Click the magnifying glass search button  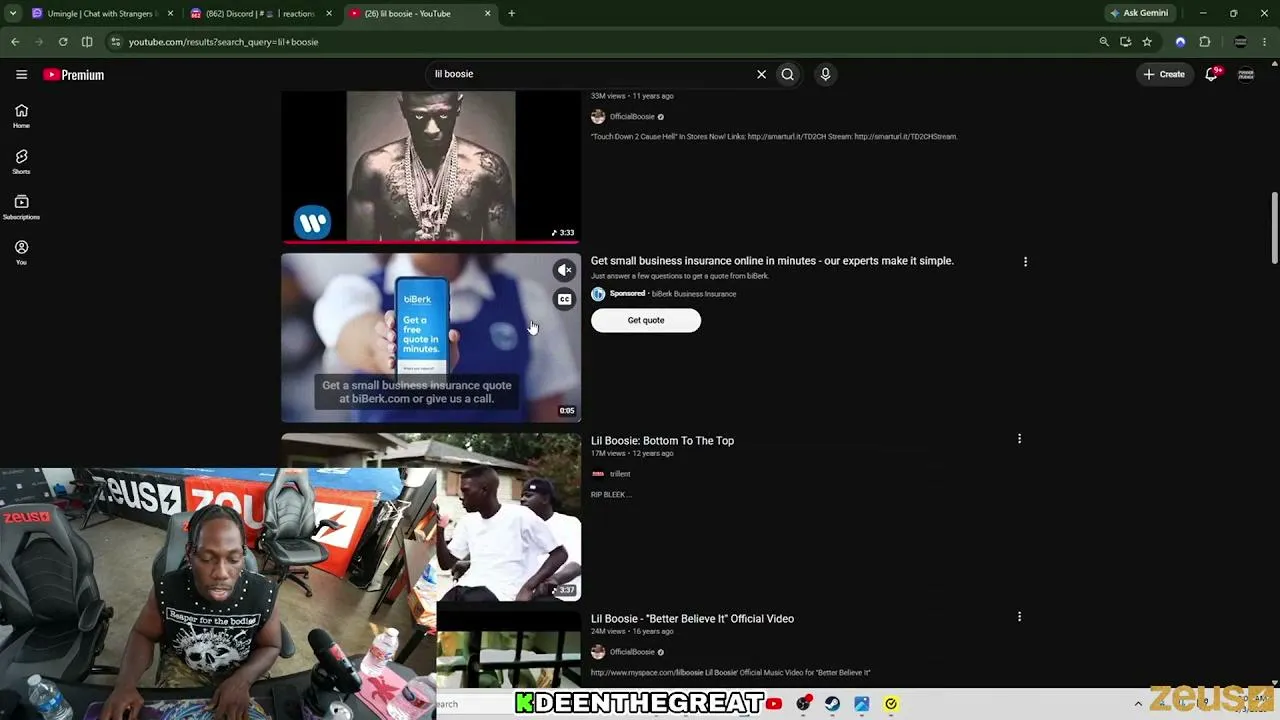[x=788, y=74]
